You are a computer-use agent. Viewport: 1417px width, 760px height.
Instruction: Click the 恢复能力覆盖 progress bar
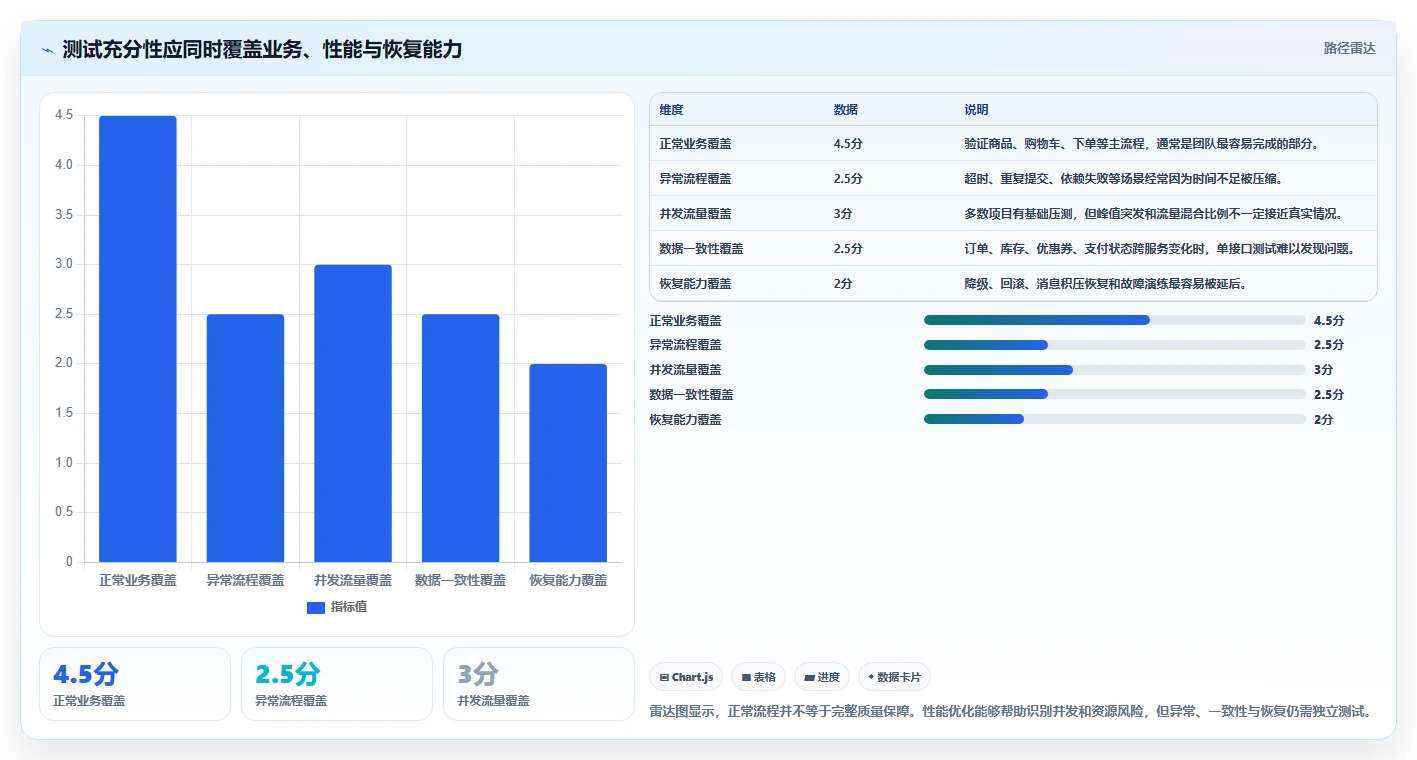point(1115,419)
